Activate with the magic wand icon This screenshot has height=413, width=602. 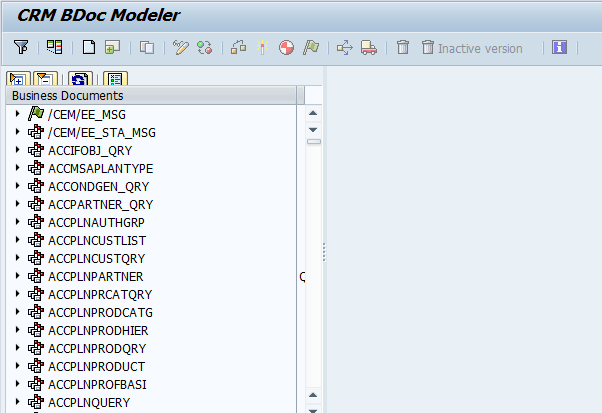tap(263, 48)
